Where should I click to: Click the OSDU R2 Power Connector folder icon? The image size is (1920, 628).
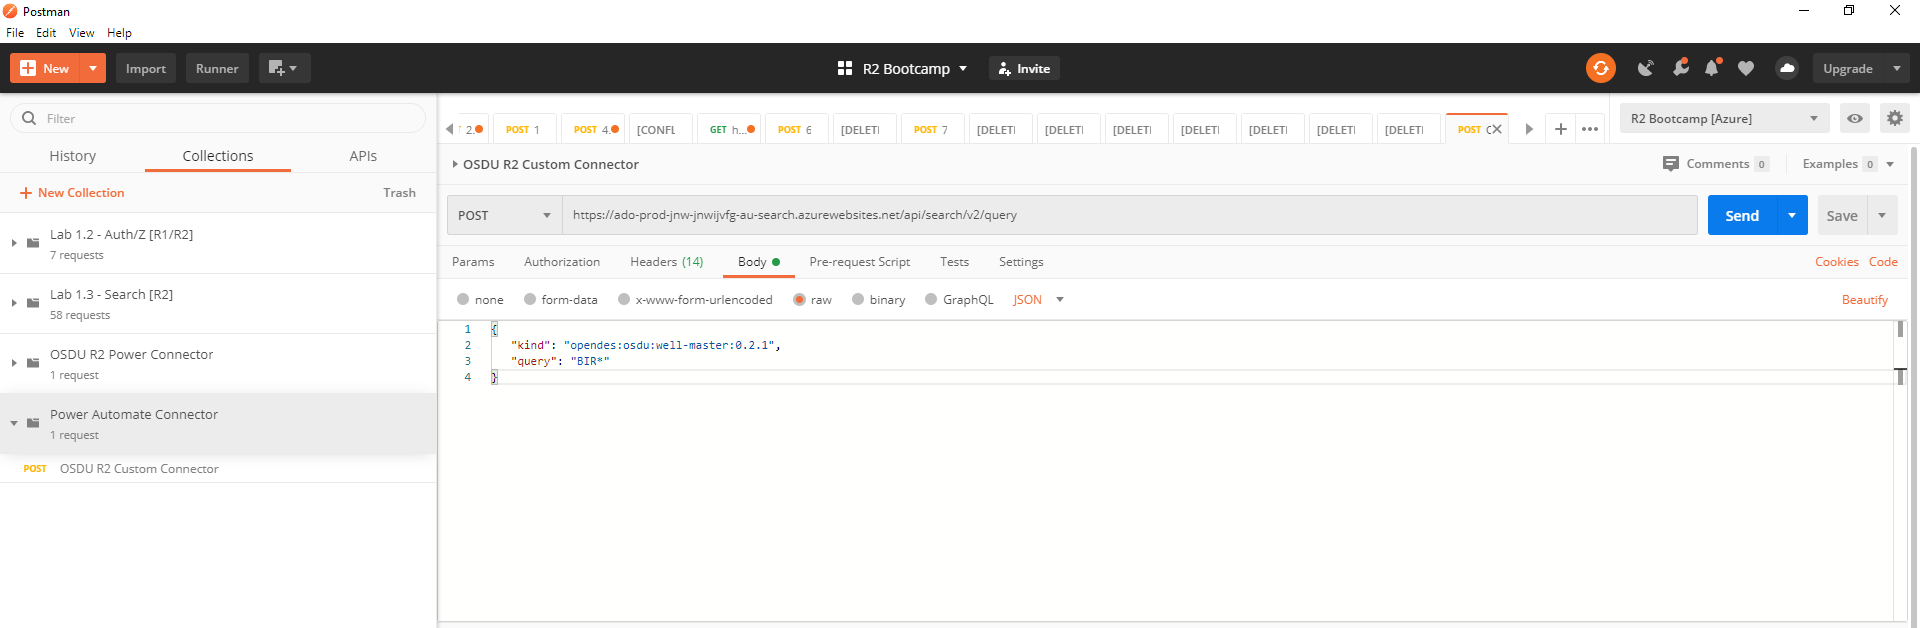tap(33, 363)
